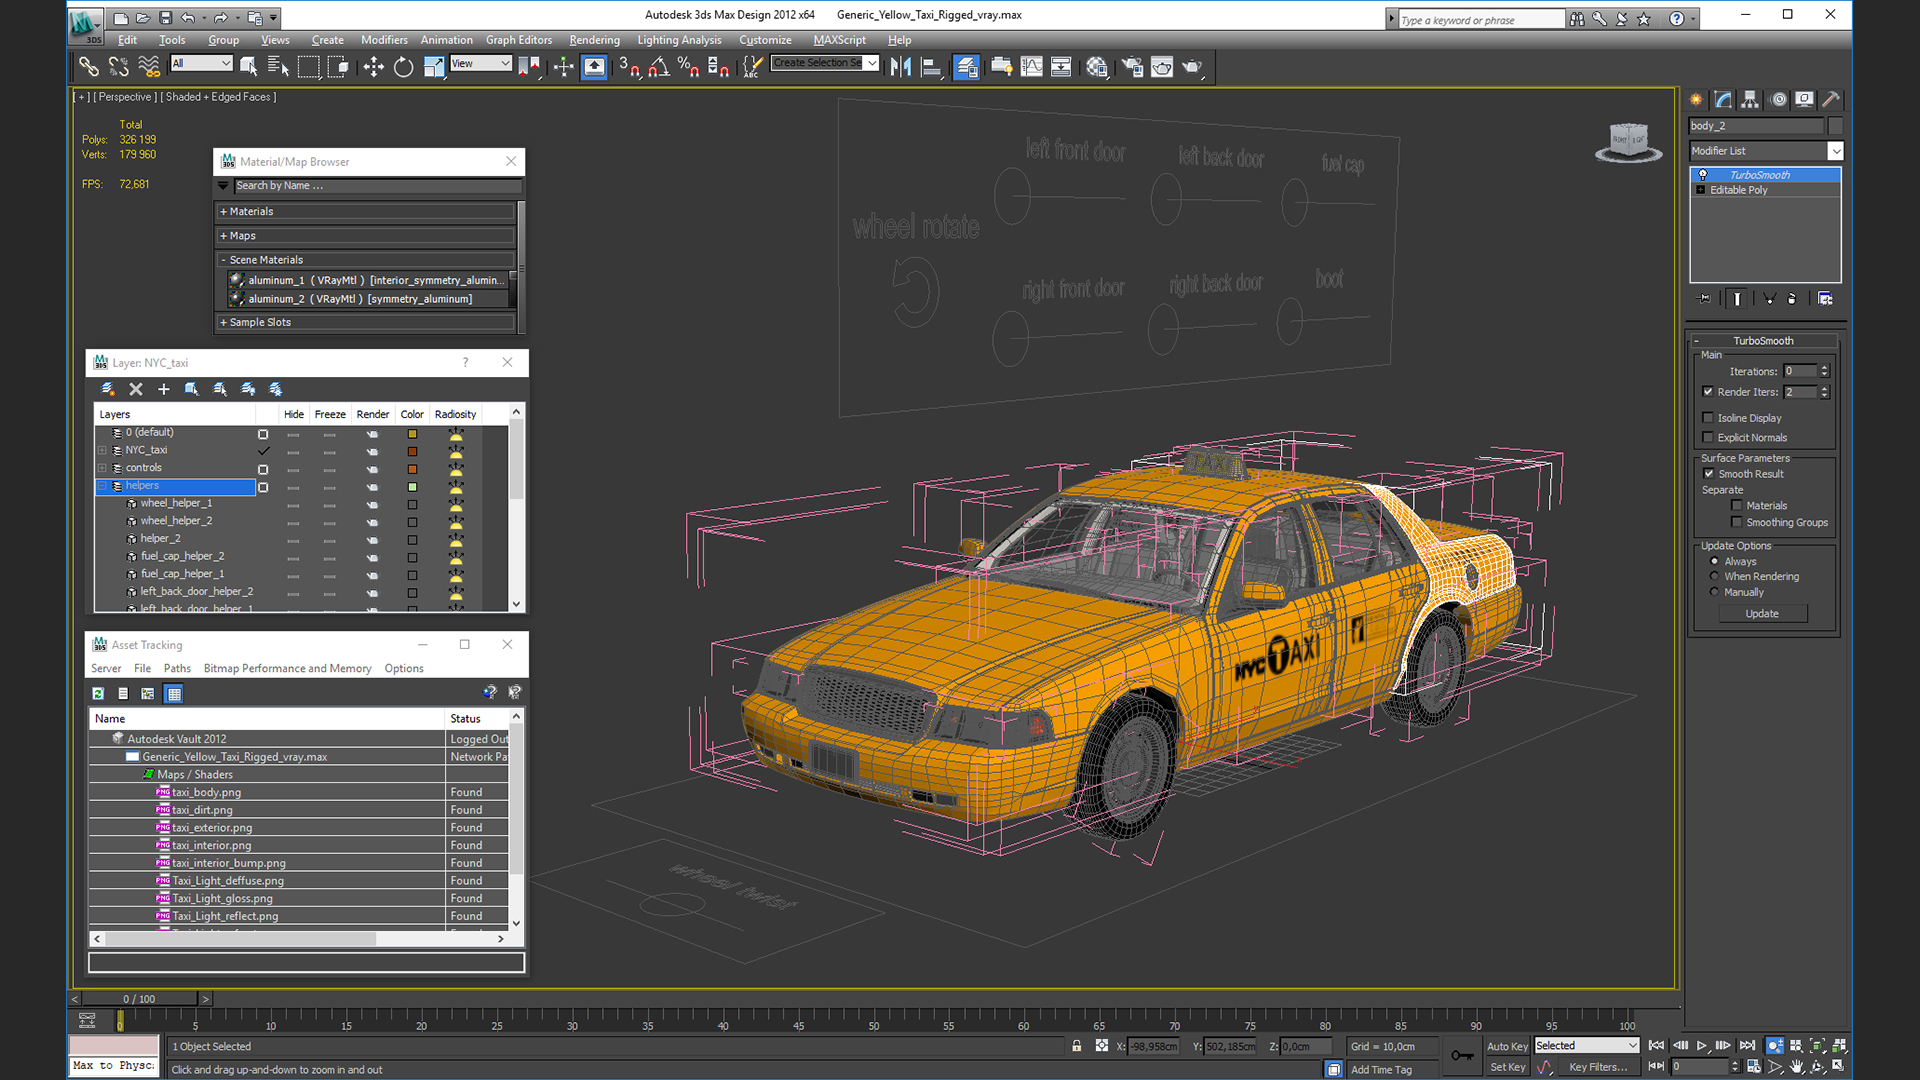This screenshot has height=1080, width=1920.
Task: Activate the Select and Move tool
Action: pos(373,67)
